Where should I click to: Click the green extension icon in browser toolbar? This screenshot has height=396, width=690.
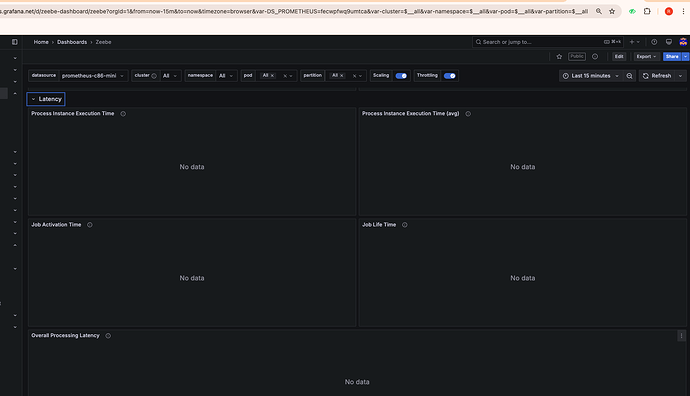coord(632,11)
